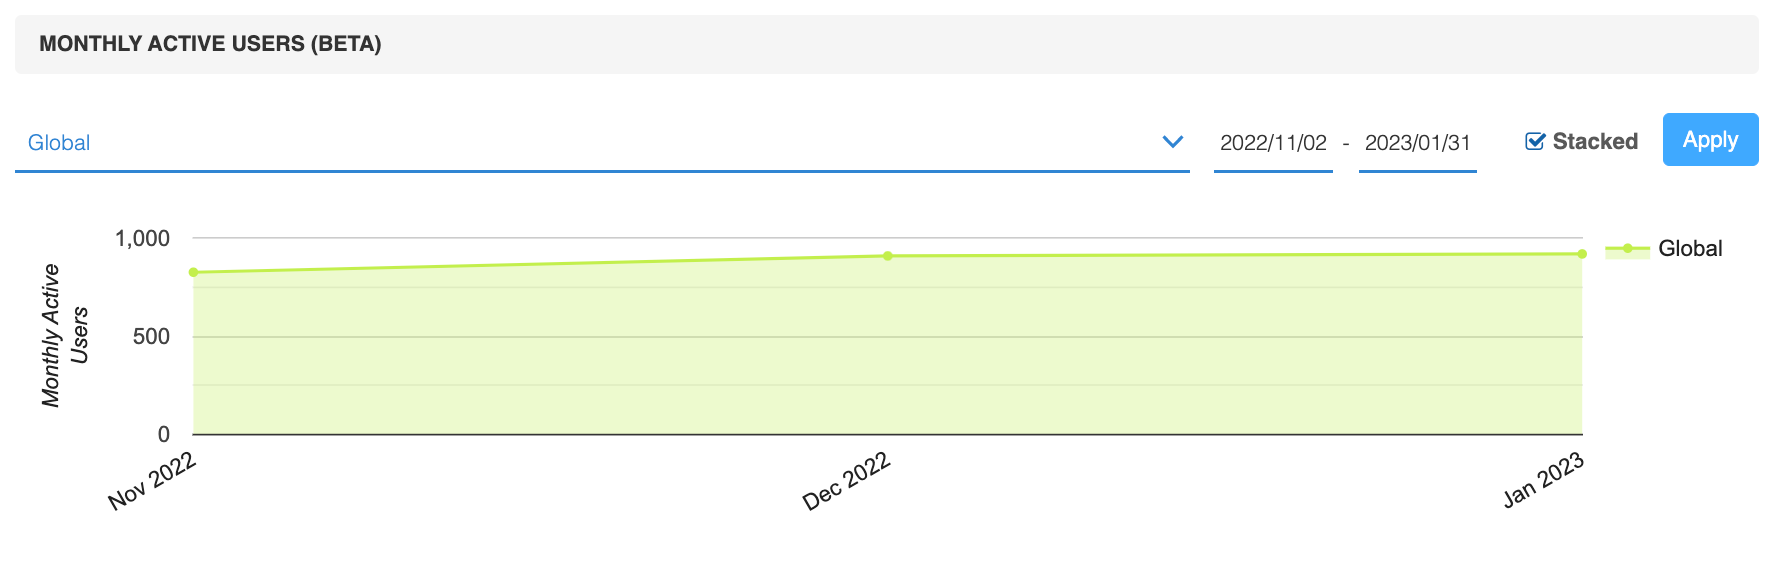The image size is (1774, 564).
Task: Click the Monthly Active Users axis title
Action: [x=65, y=336]
